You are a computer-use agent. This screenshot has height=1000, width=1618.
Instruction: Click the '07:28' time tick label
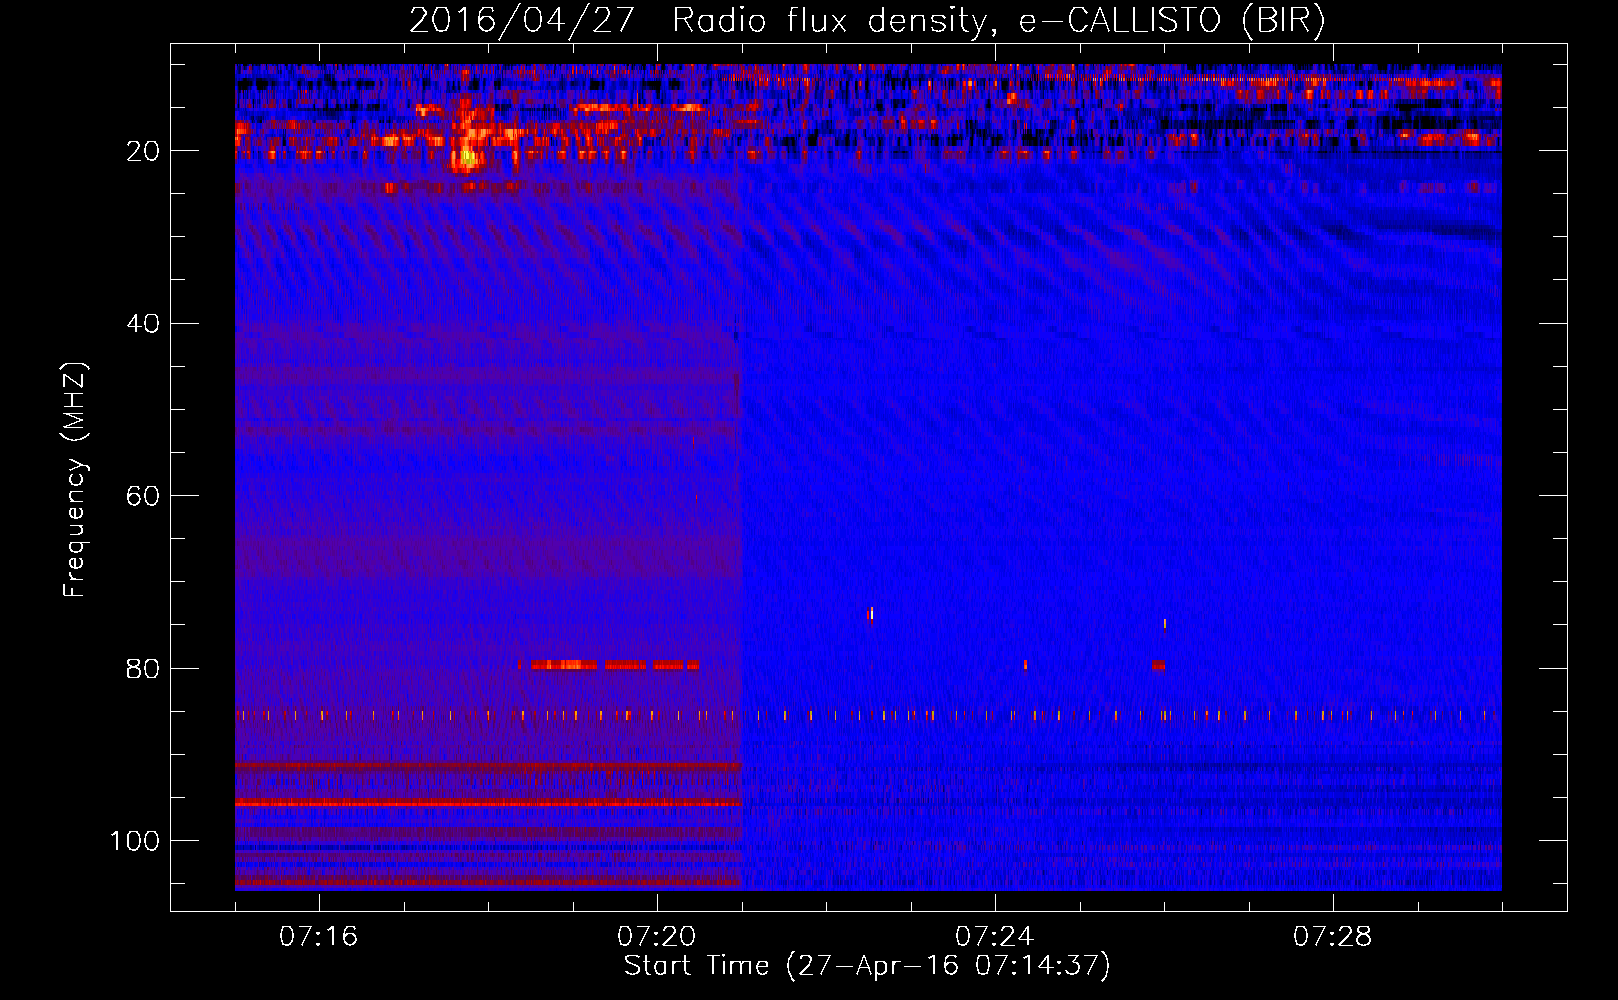(x=1332, y=937)
